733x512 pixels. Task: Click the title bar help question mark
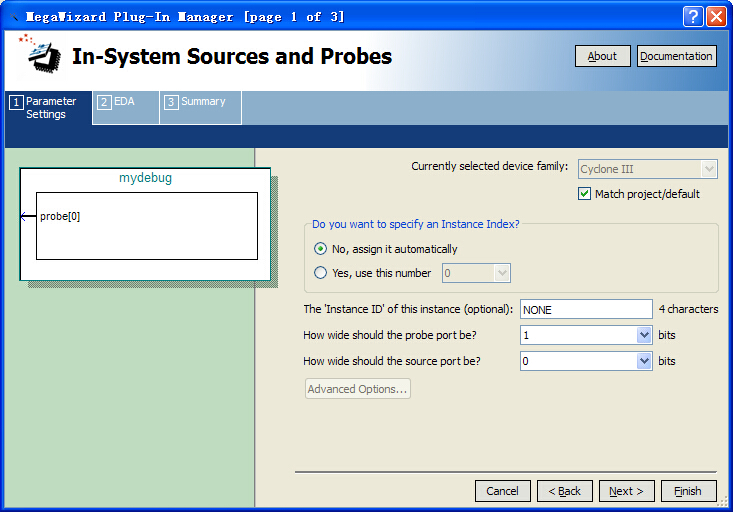point(693,16)
